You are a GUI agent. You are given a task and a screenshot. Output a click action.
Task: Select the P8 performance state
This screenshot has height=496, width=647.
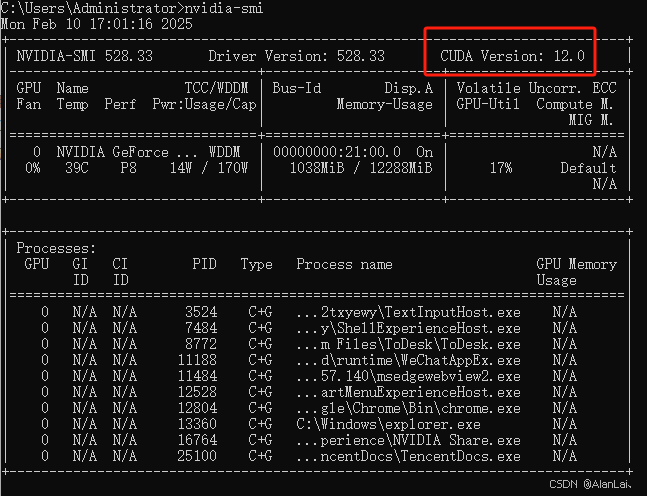128,168
